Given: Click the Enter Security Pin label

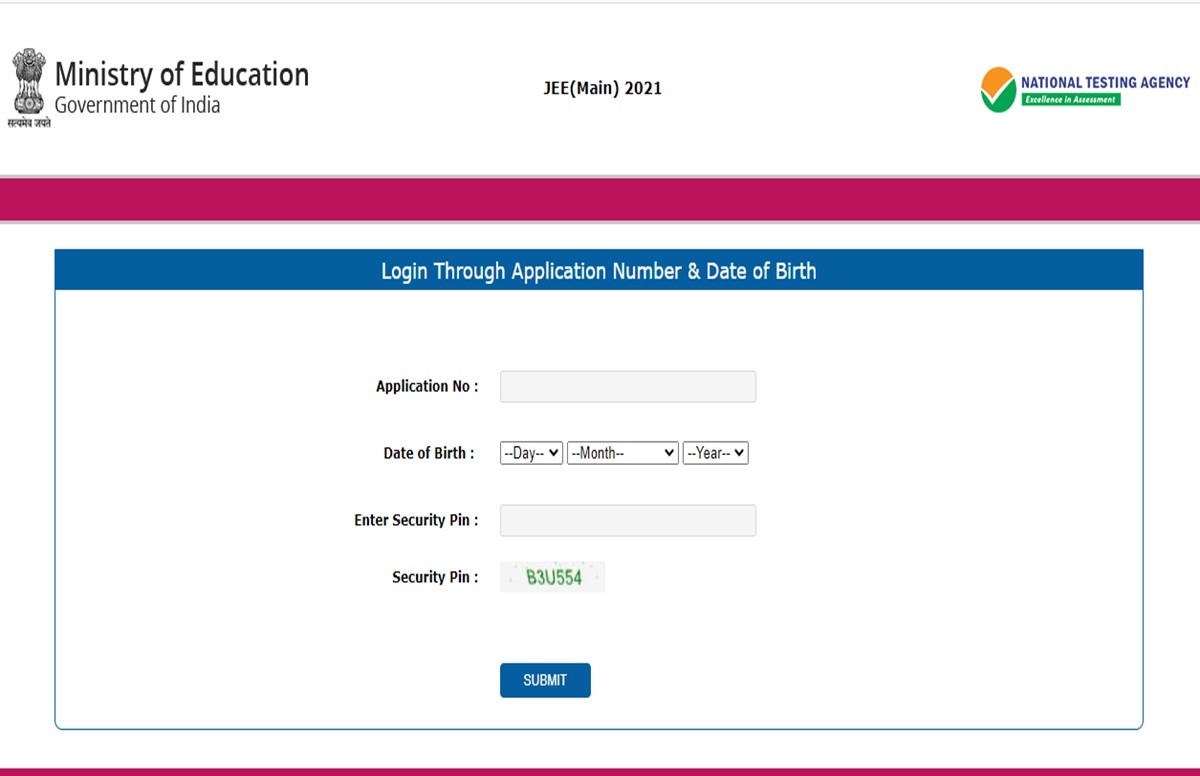Looking at the screenshot, I should point(416,520).
